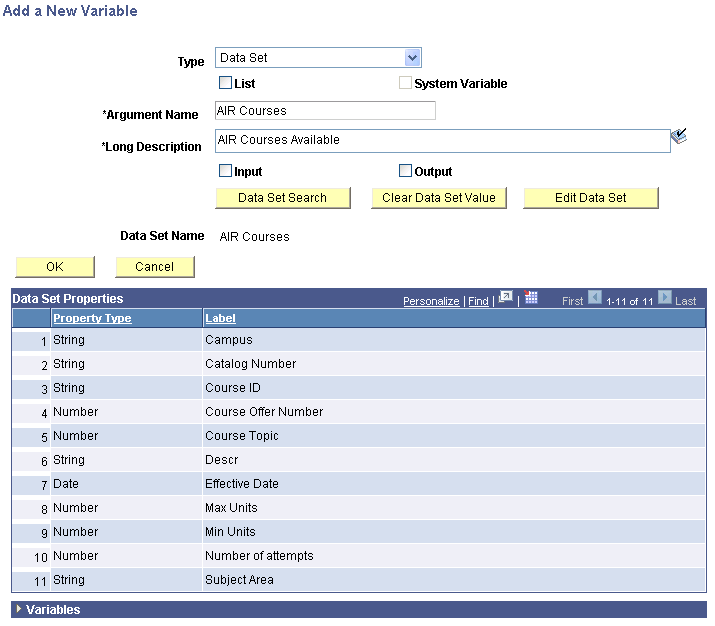
Task: Select the Course Topic label cell
Action: 454,436
